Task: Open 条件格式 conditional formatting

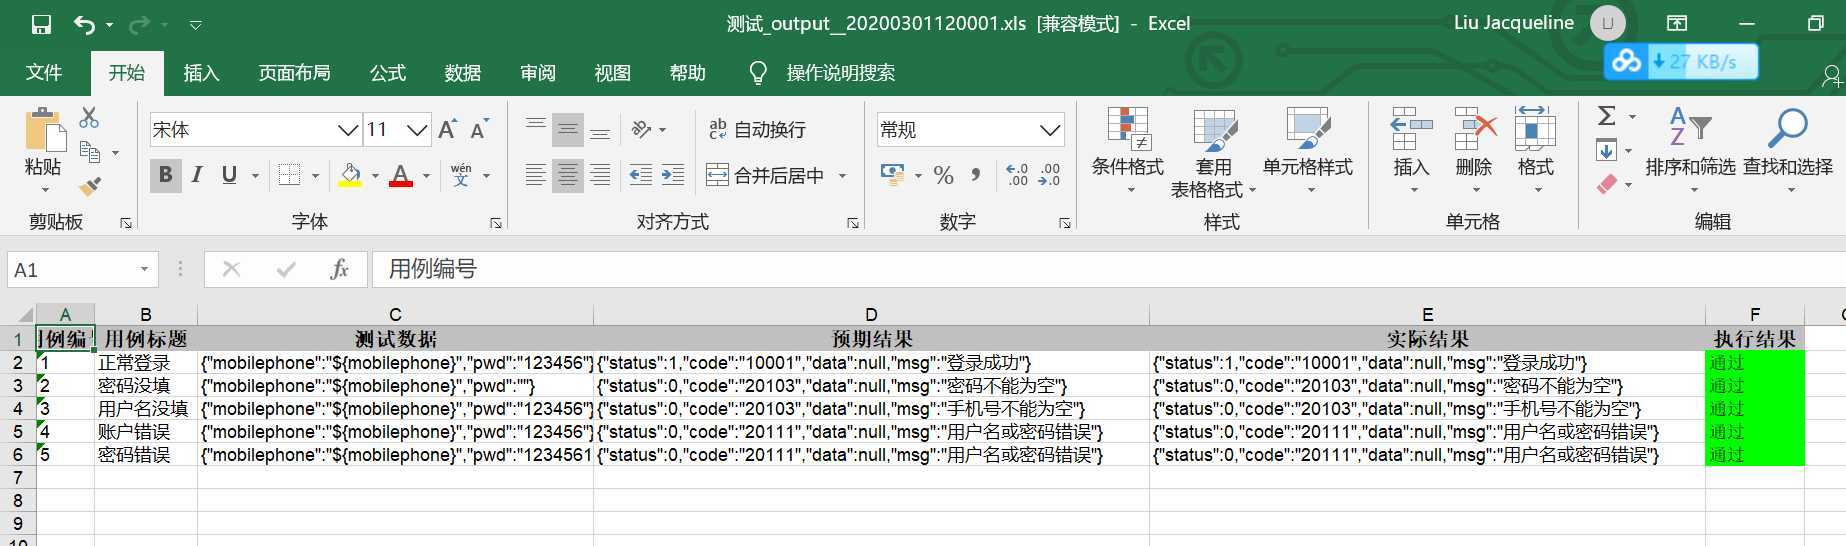Action: click(1128, 150)
